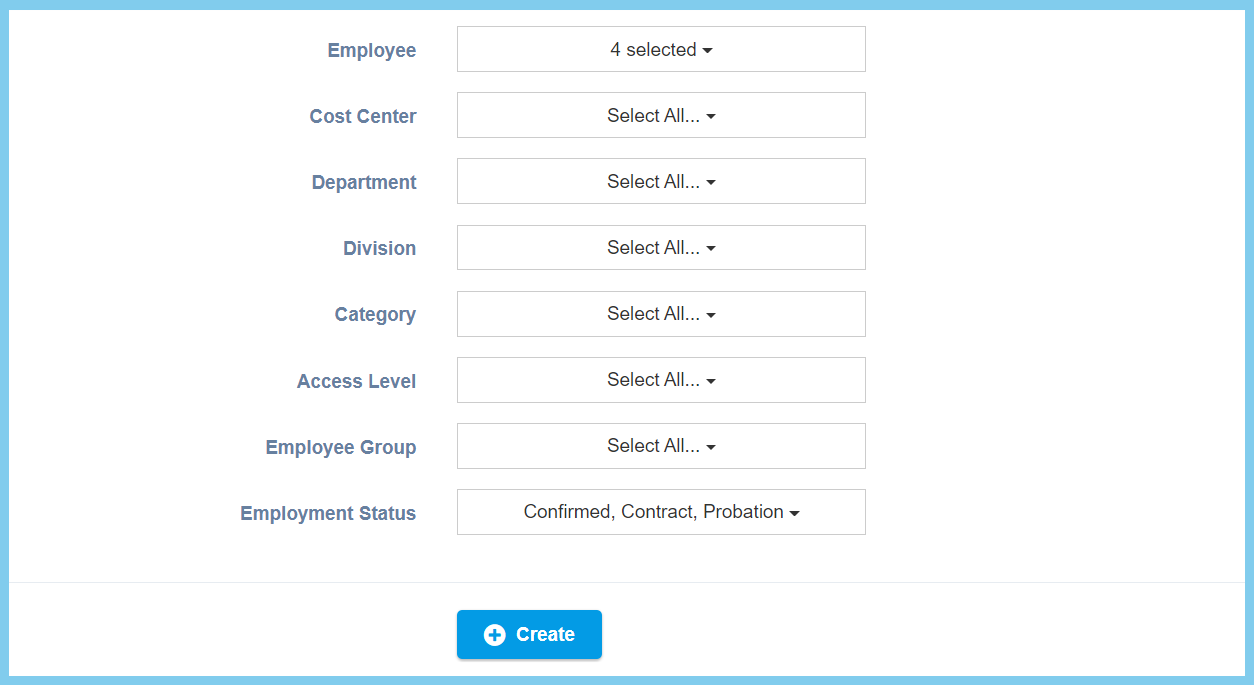Click the caret arrow after 'Confirmed, Contract, Probation'

click(x=795, y=513)
